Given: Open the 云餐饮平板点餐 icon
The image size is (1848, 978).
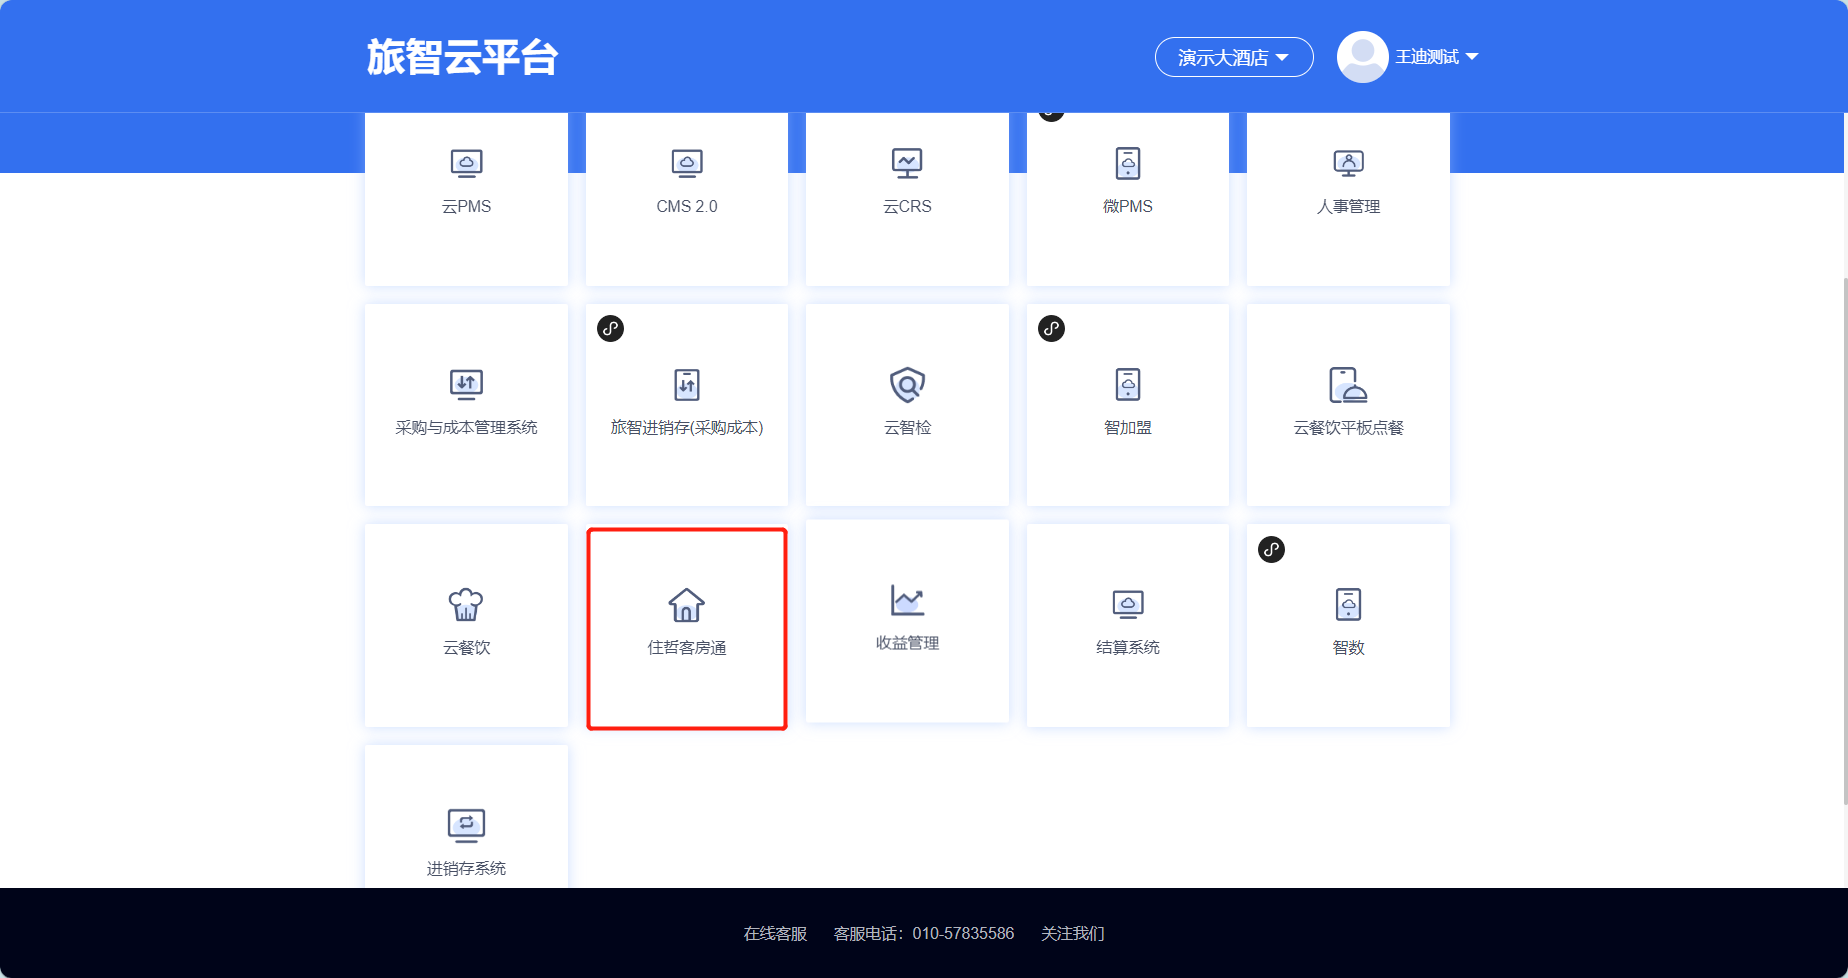Looking at the screenshot, I should pos(1348,384).
